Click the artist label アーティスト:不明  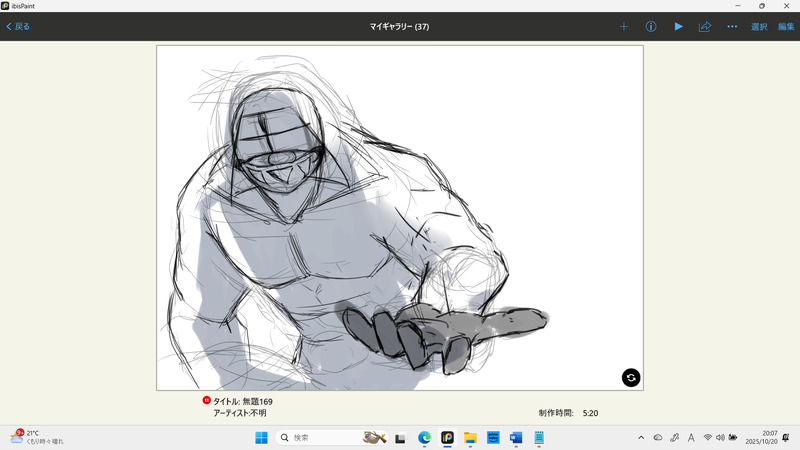[240, 413]
